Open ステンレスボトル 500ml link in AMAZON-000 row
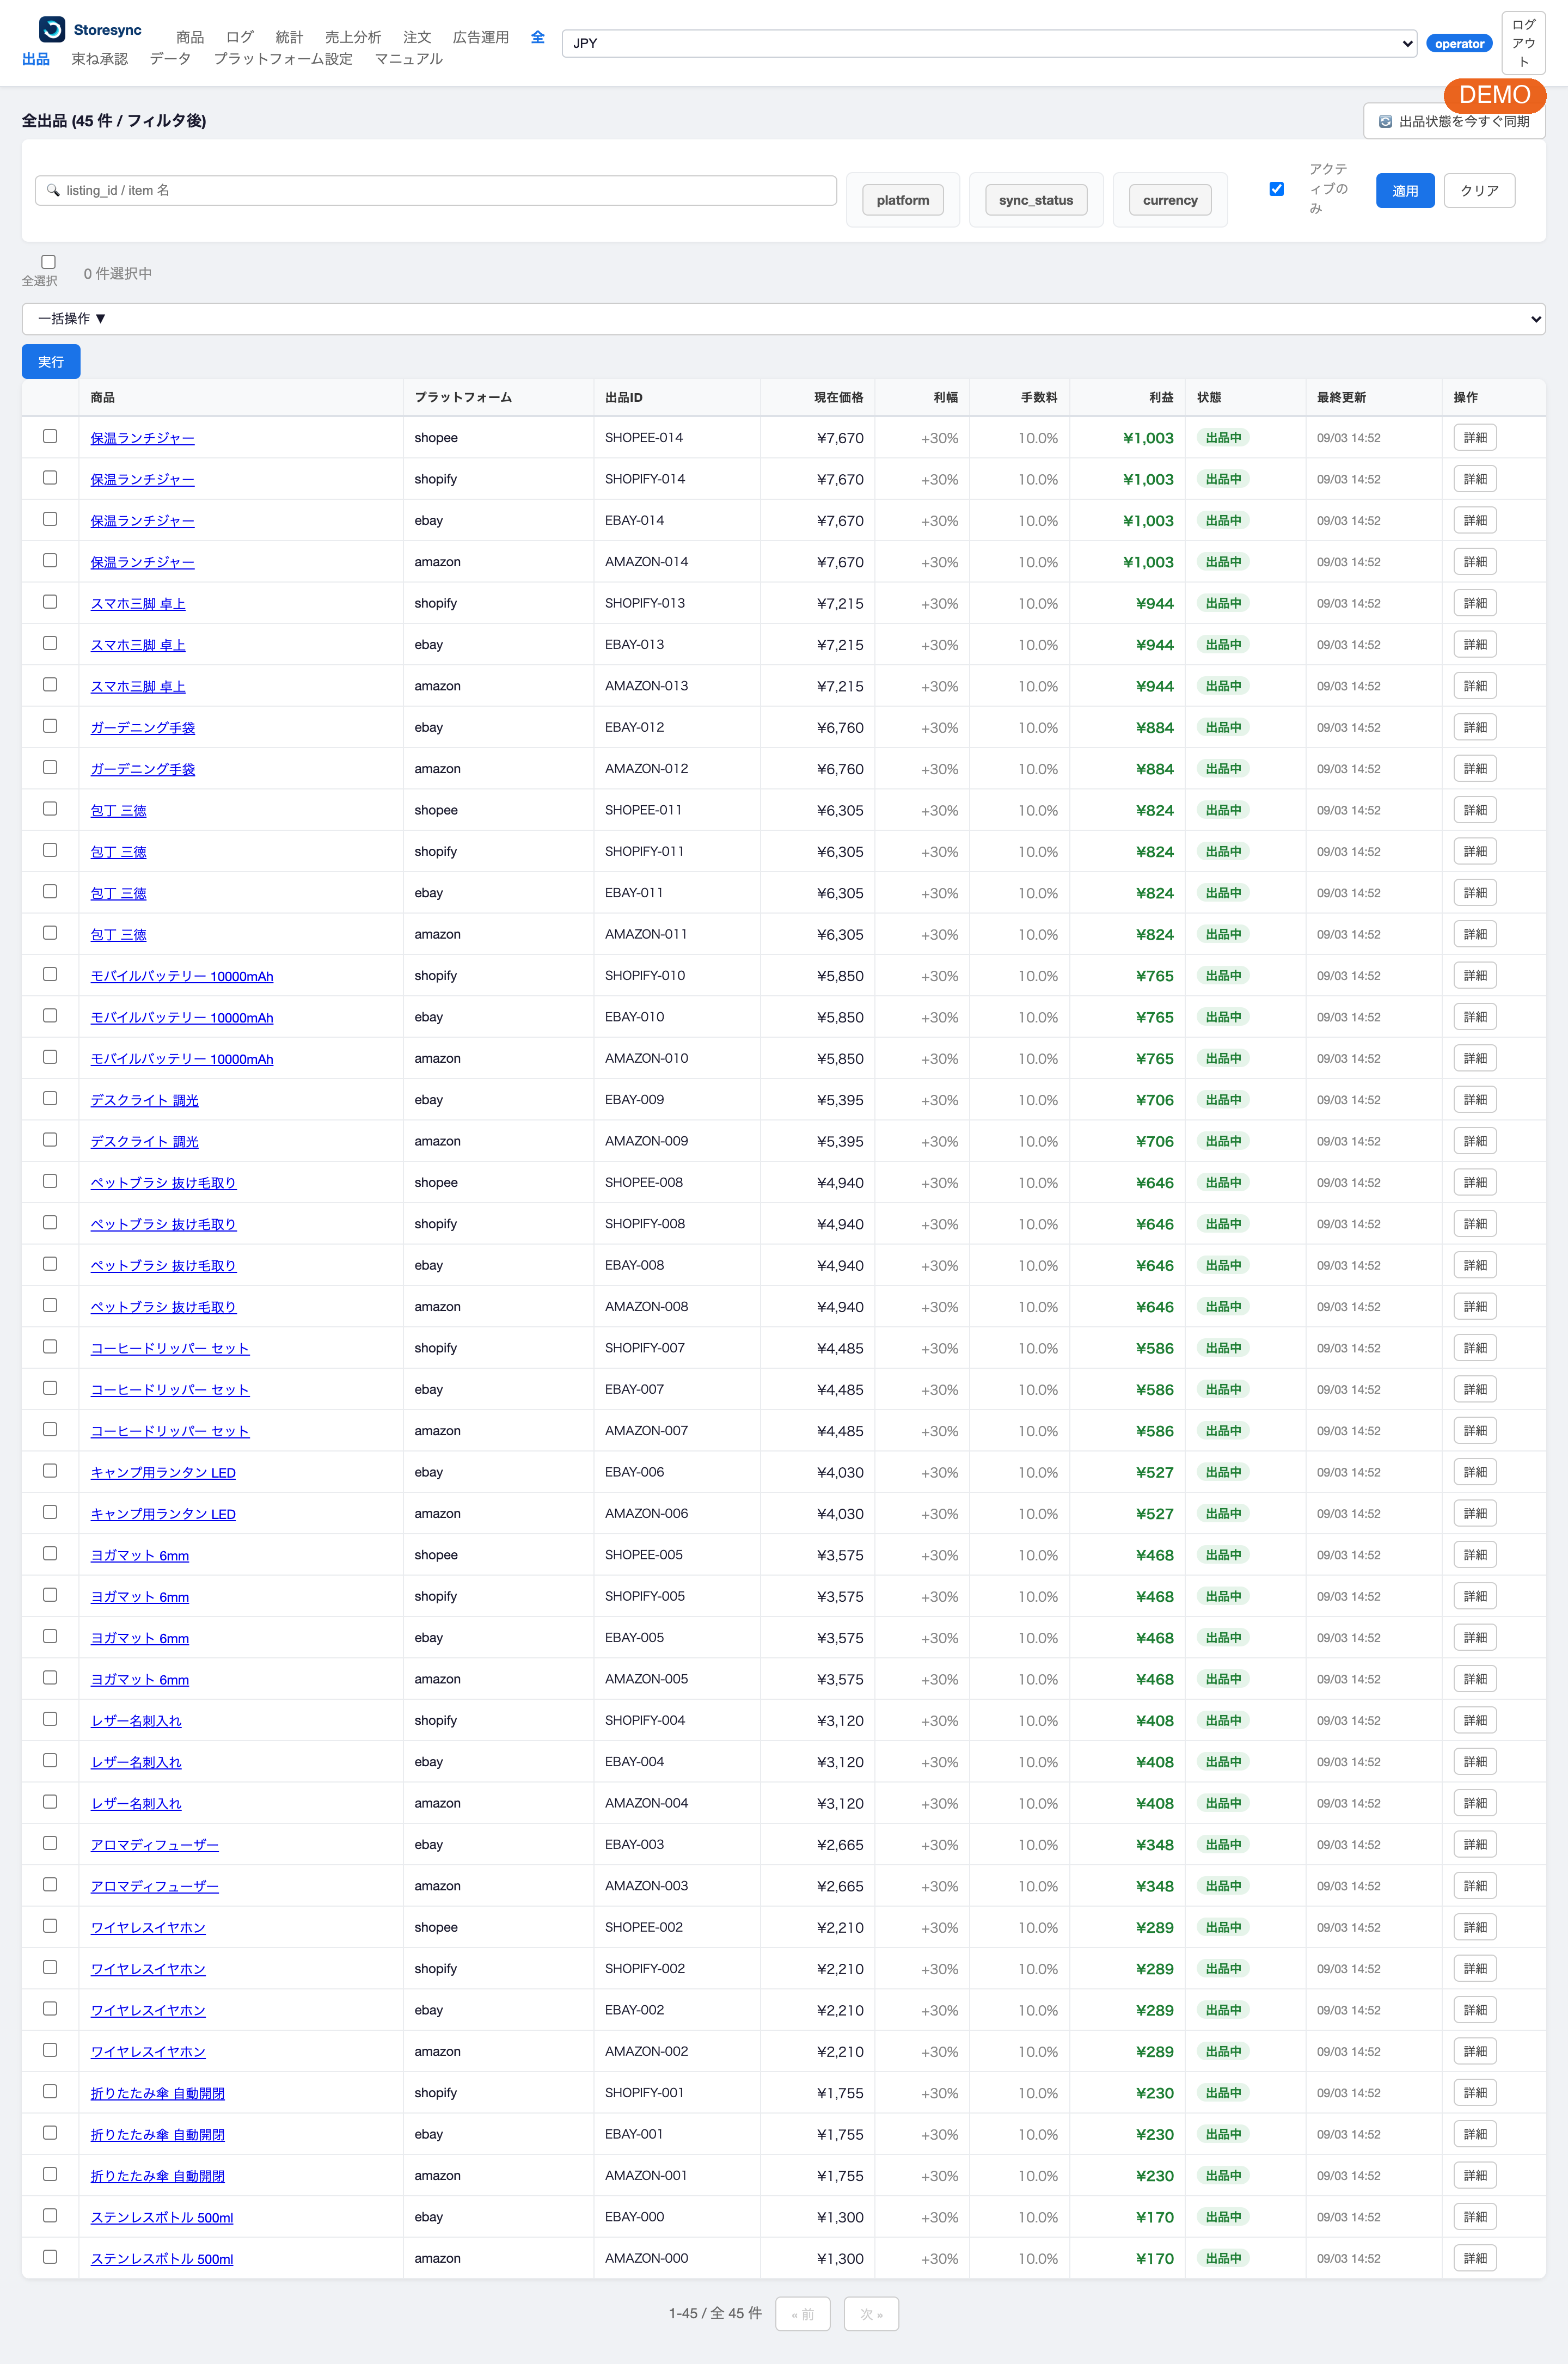Screen dimensions: 1568x2364 click(162, 2259)
